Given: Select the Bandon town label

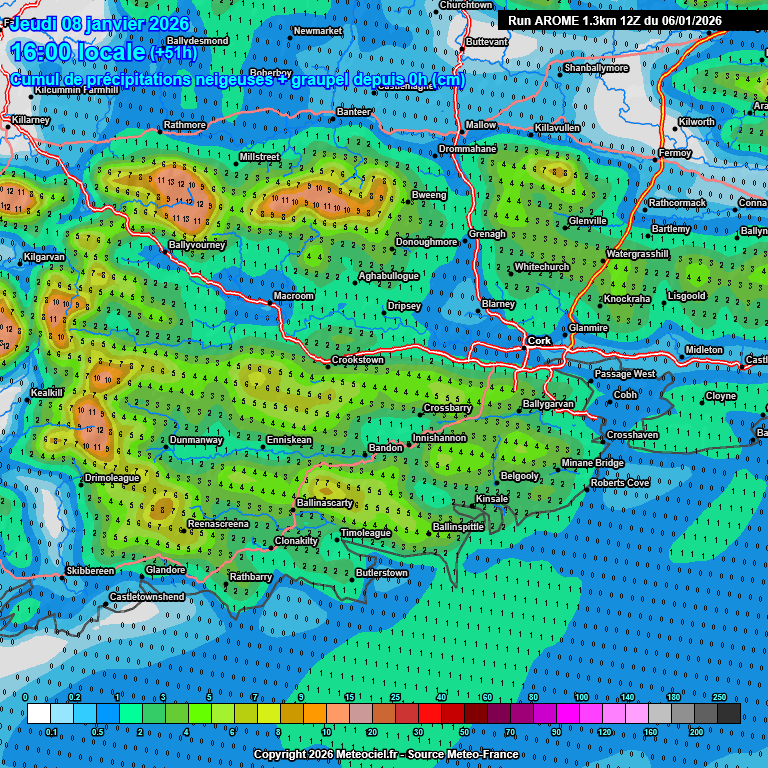Looking at the screenshot, I should pos(385,448).
